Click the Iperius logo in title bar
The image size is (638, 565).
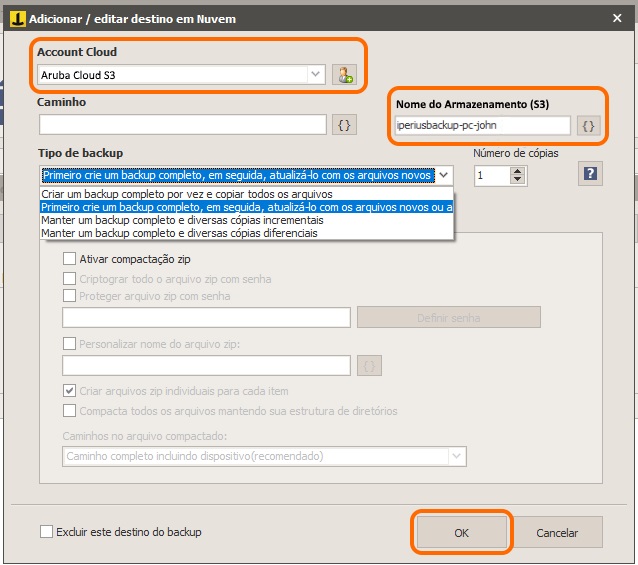pos(18,19)
